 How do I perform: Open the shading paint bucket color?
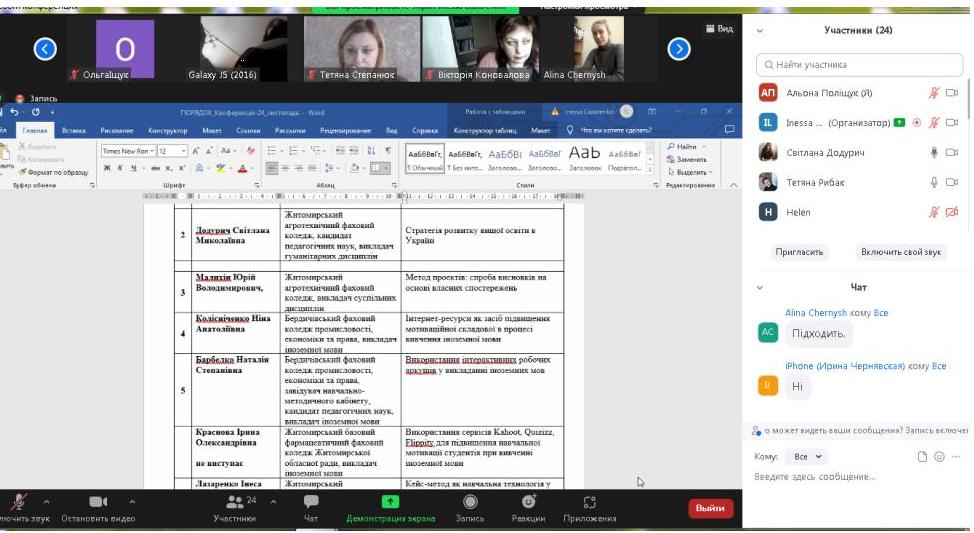tap(353, 168)
